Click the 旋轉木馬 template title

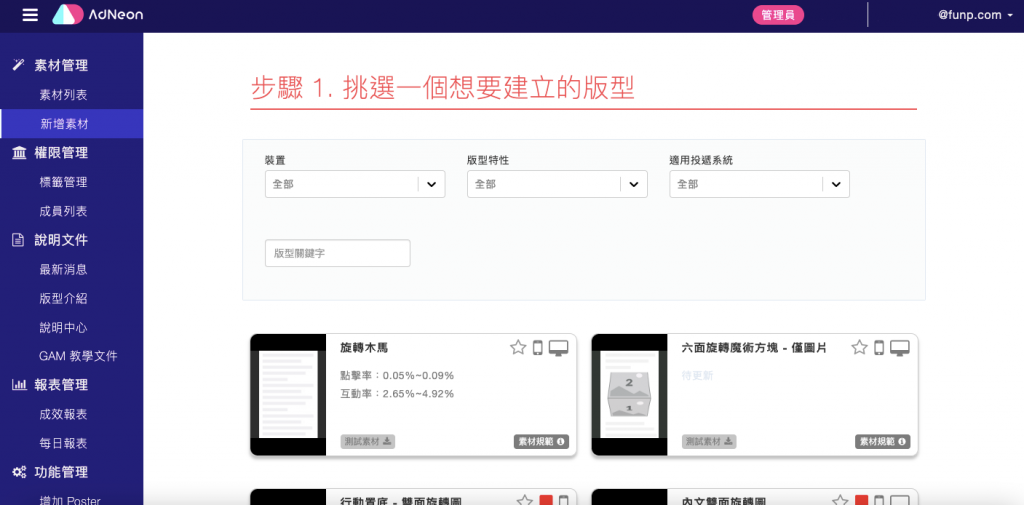click(364, 348)
